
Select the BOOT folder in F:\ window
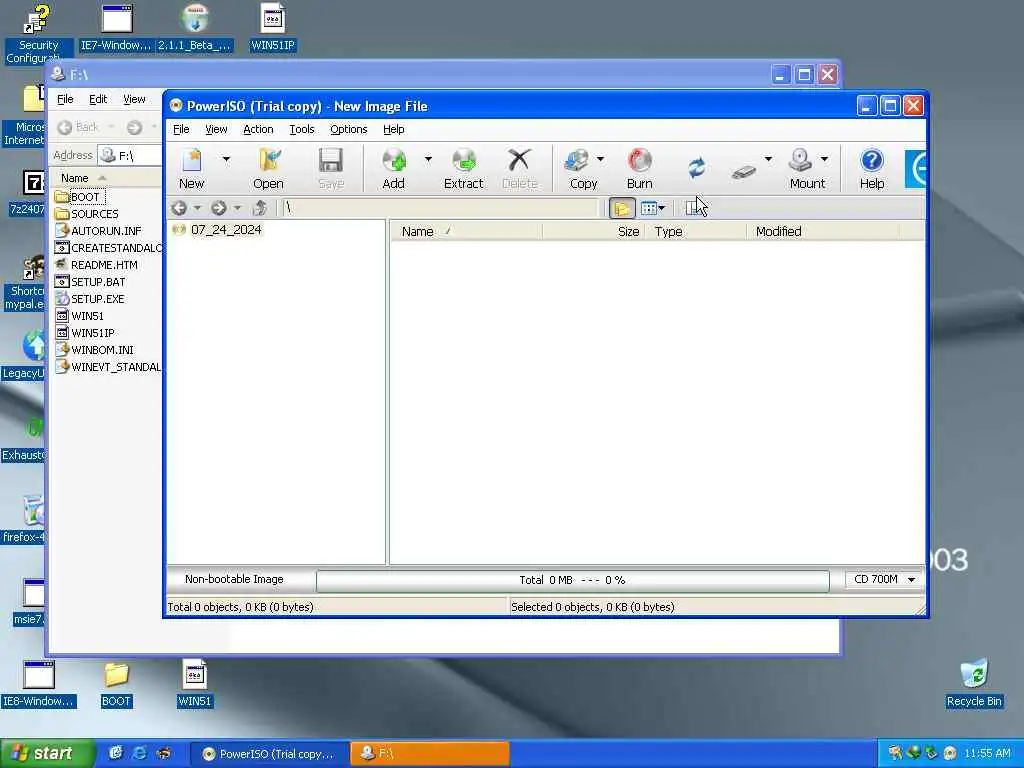(x=85, y=197)
